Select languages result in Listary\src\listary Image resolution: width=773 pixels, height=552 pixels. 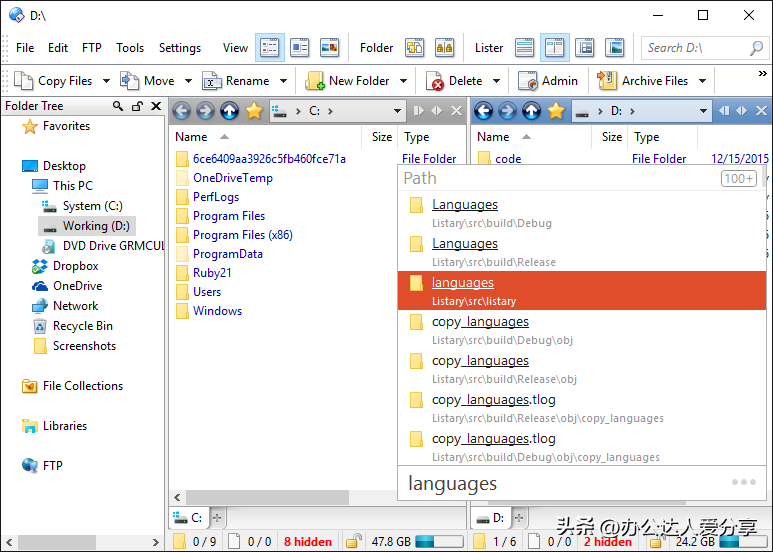[582, 290]
